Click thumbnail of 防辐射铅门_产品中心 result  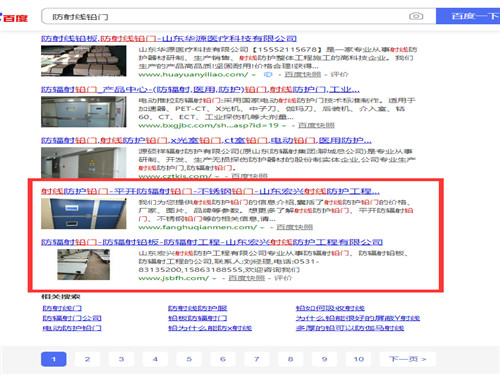click(84, 112)
